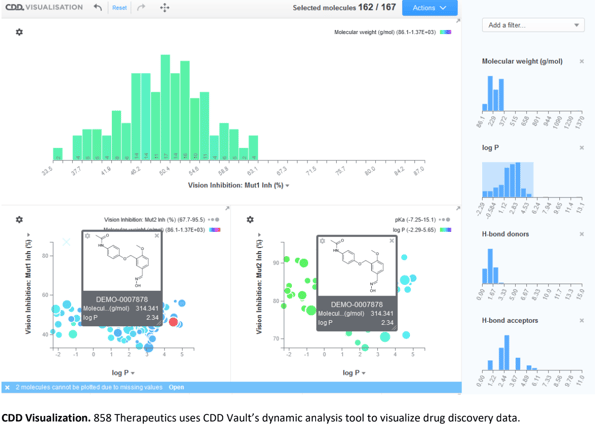Click the tallest histogram bar
600x429 pixels.
165,107
